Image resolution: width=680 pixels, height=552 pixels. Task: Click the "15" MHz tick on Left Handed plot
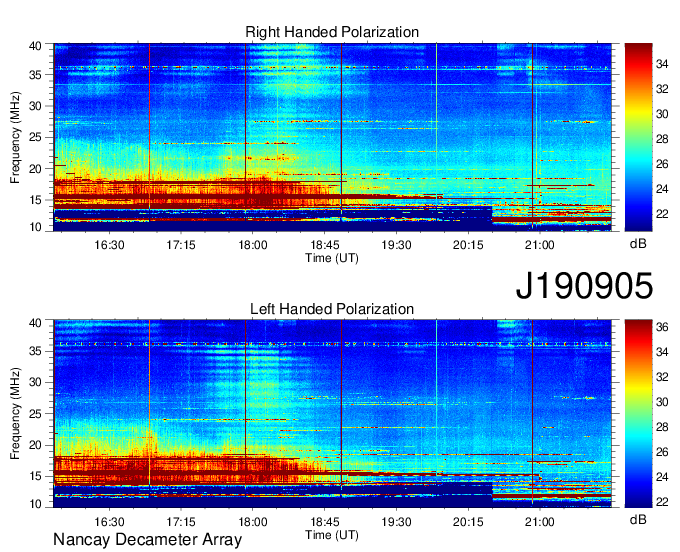tap(35, 476)
